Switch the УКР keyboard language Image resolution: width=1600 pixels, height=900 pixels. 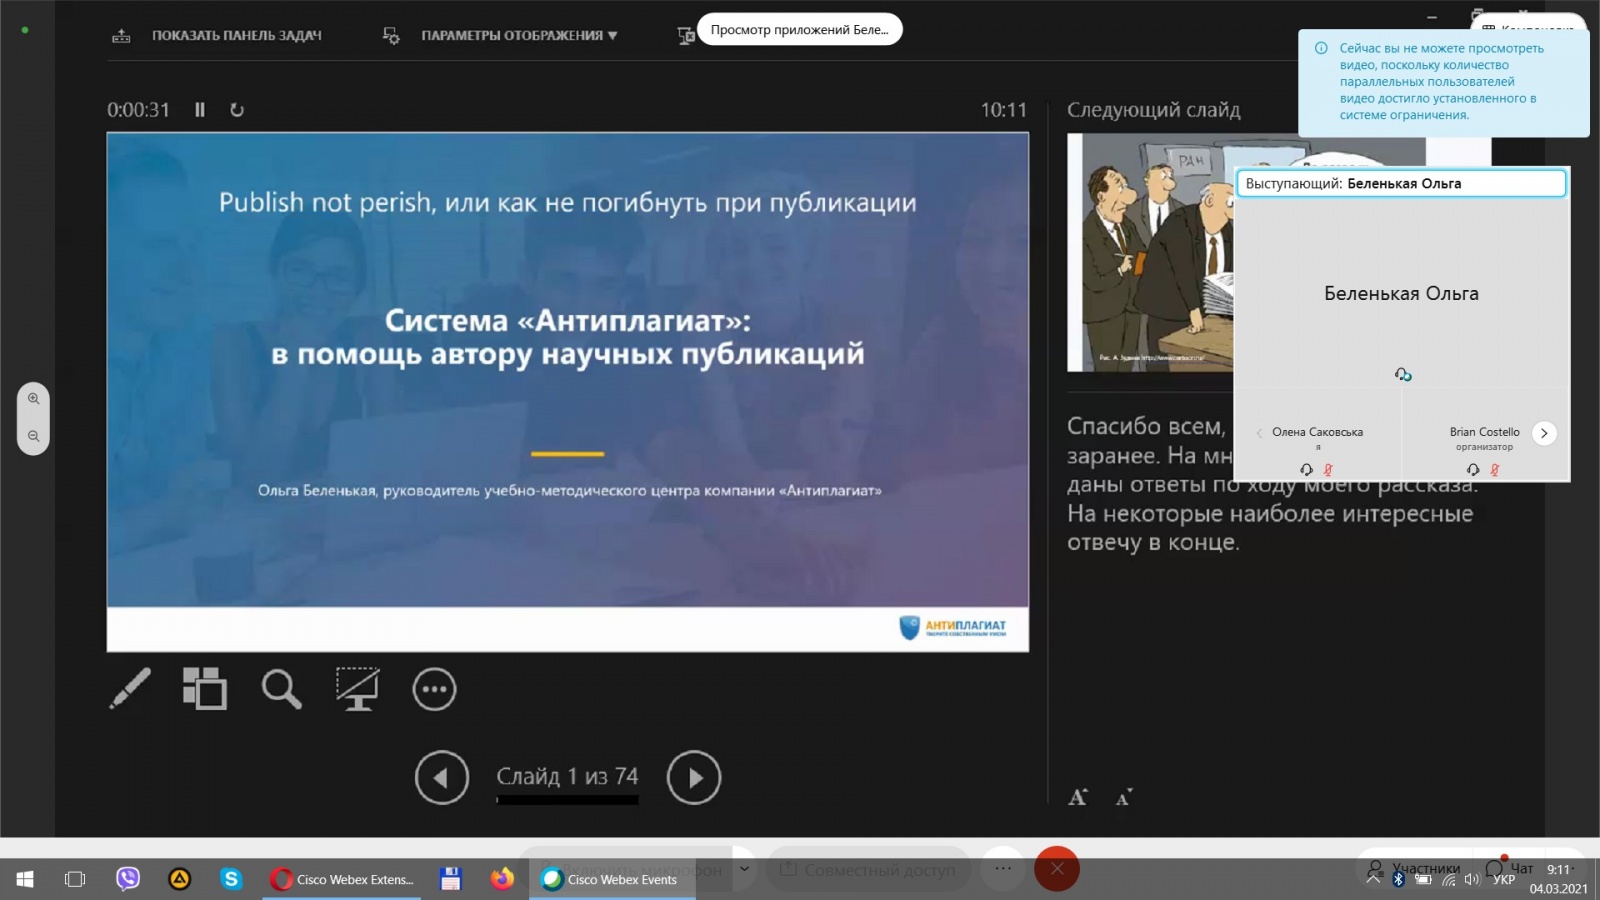(1504, 880)
